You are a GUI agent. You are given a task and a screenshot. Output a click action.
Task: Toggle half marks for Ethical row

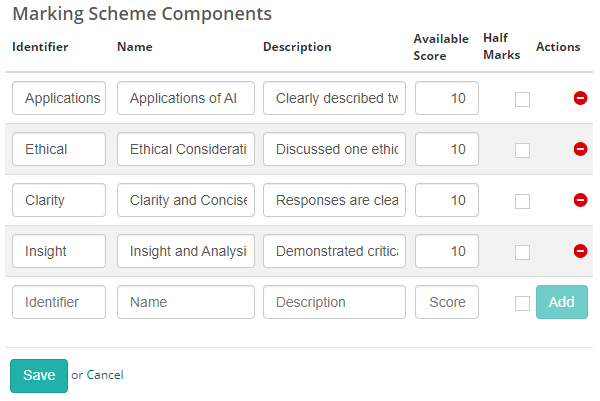522,150
